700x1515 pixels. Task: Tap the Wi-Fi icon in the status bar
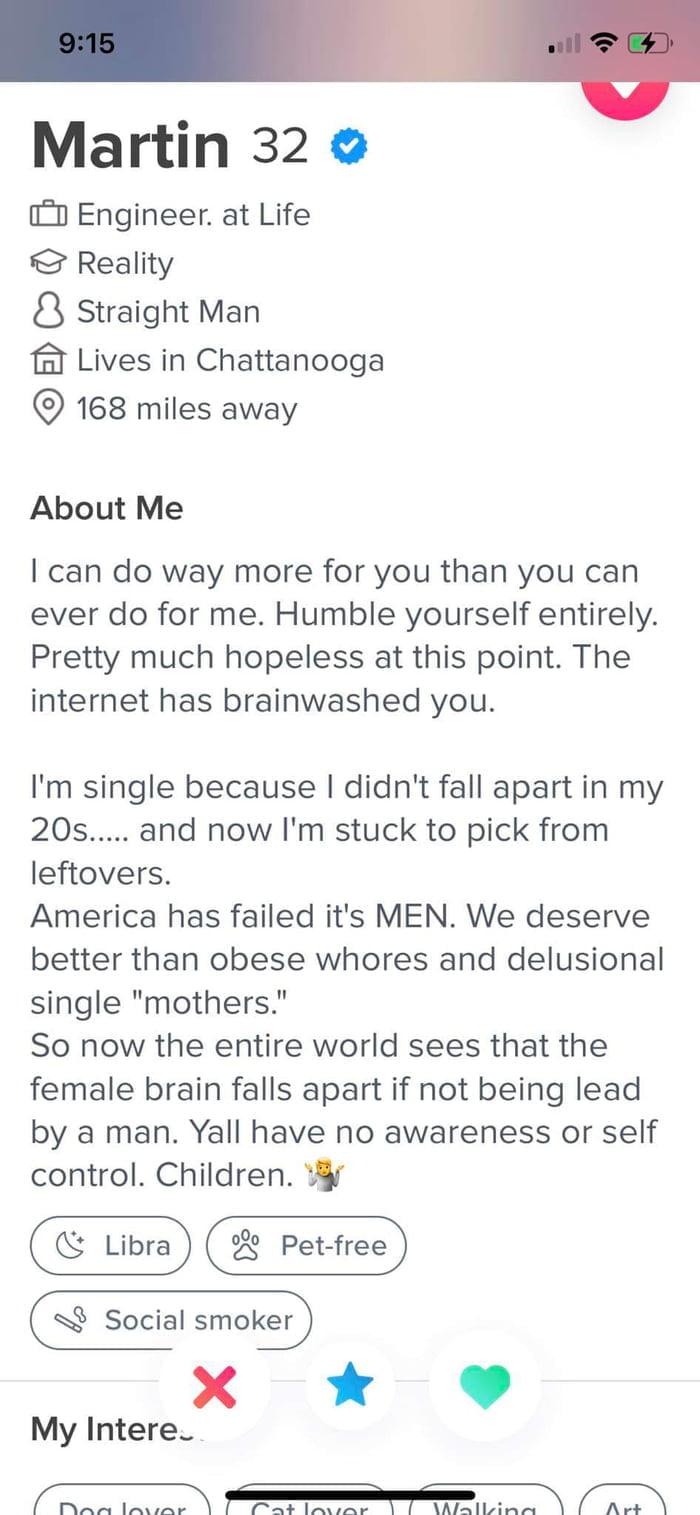pos(604,43)
